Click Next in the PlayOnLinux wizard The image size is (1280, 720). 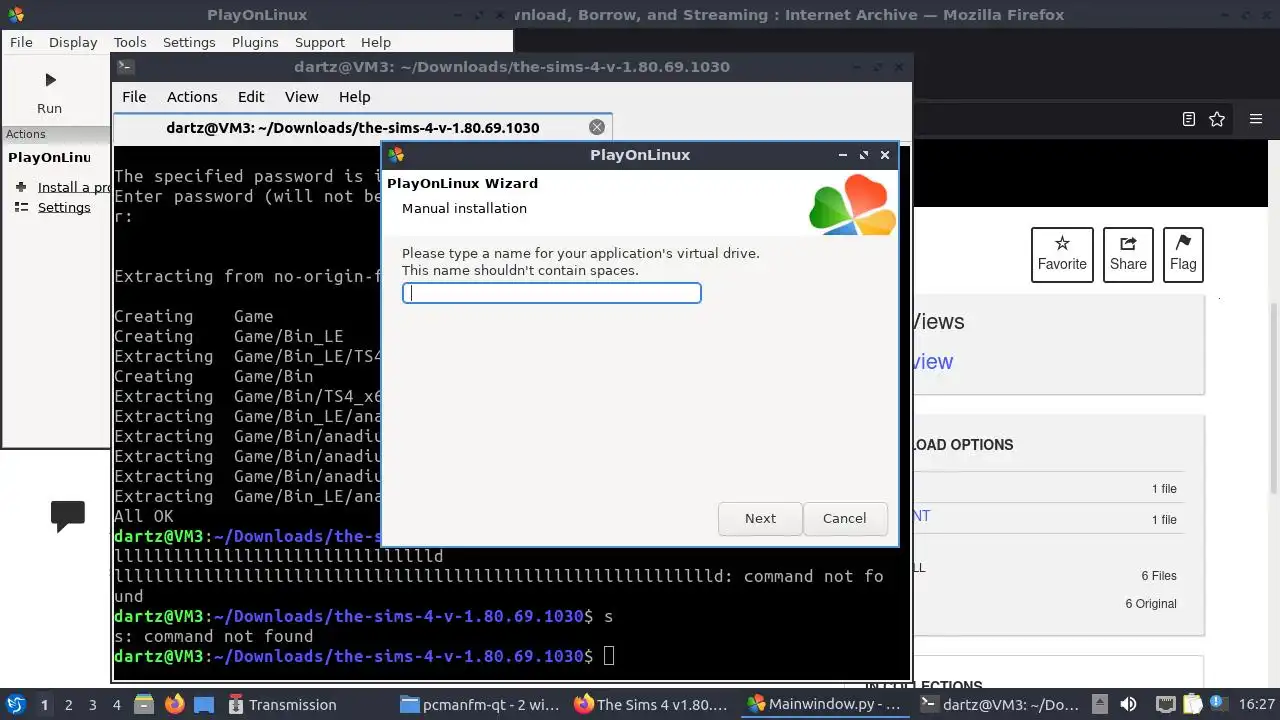[x=760, y=518]
